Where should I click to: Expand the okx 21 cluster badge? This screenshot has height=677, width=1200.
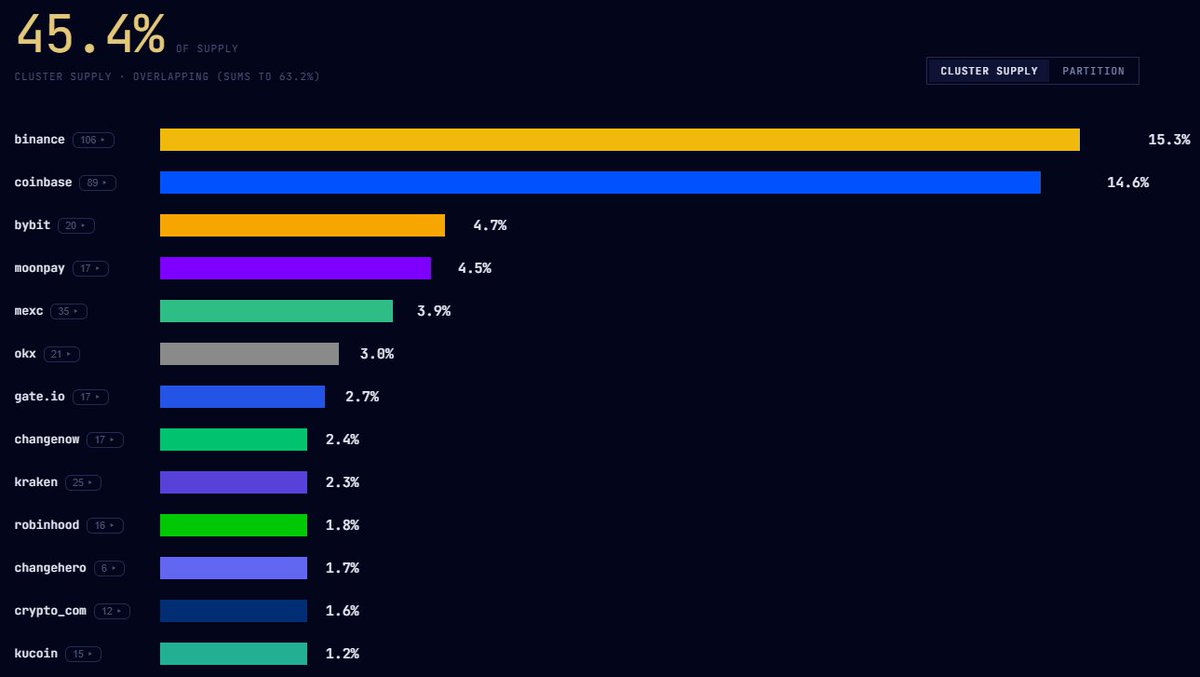click(62, 355)
